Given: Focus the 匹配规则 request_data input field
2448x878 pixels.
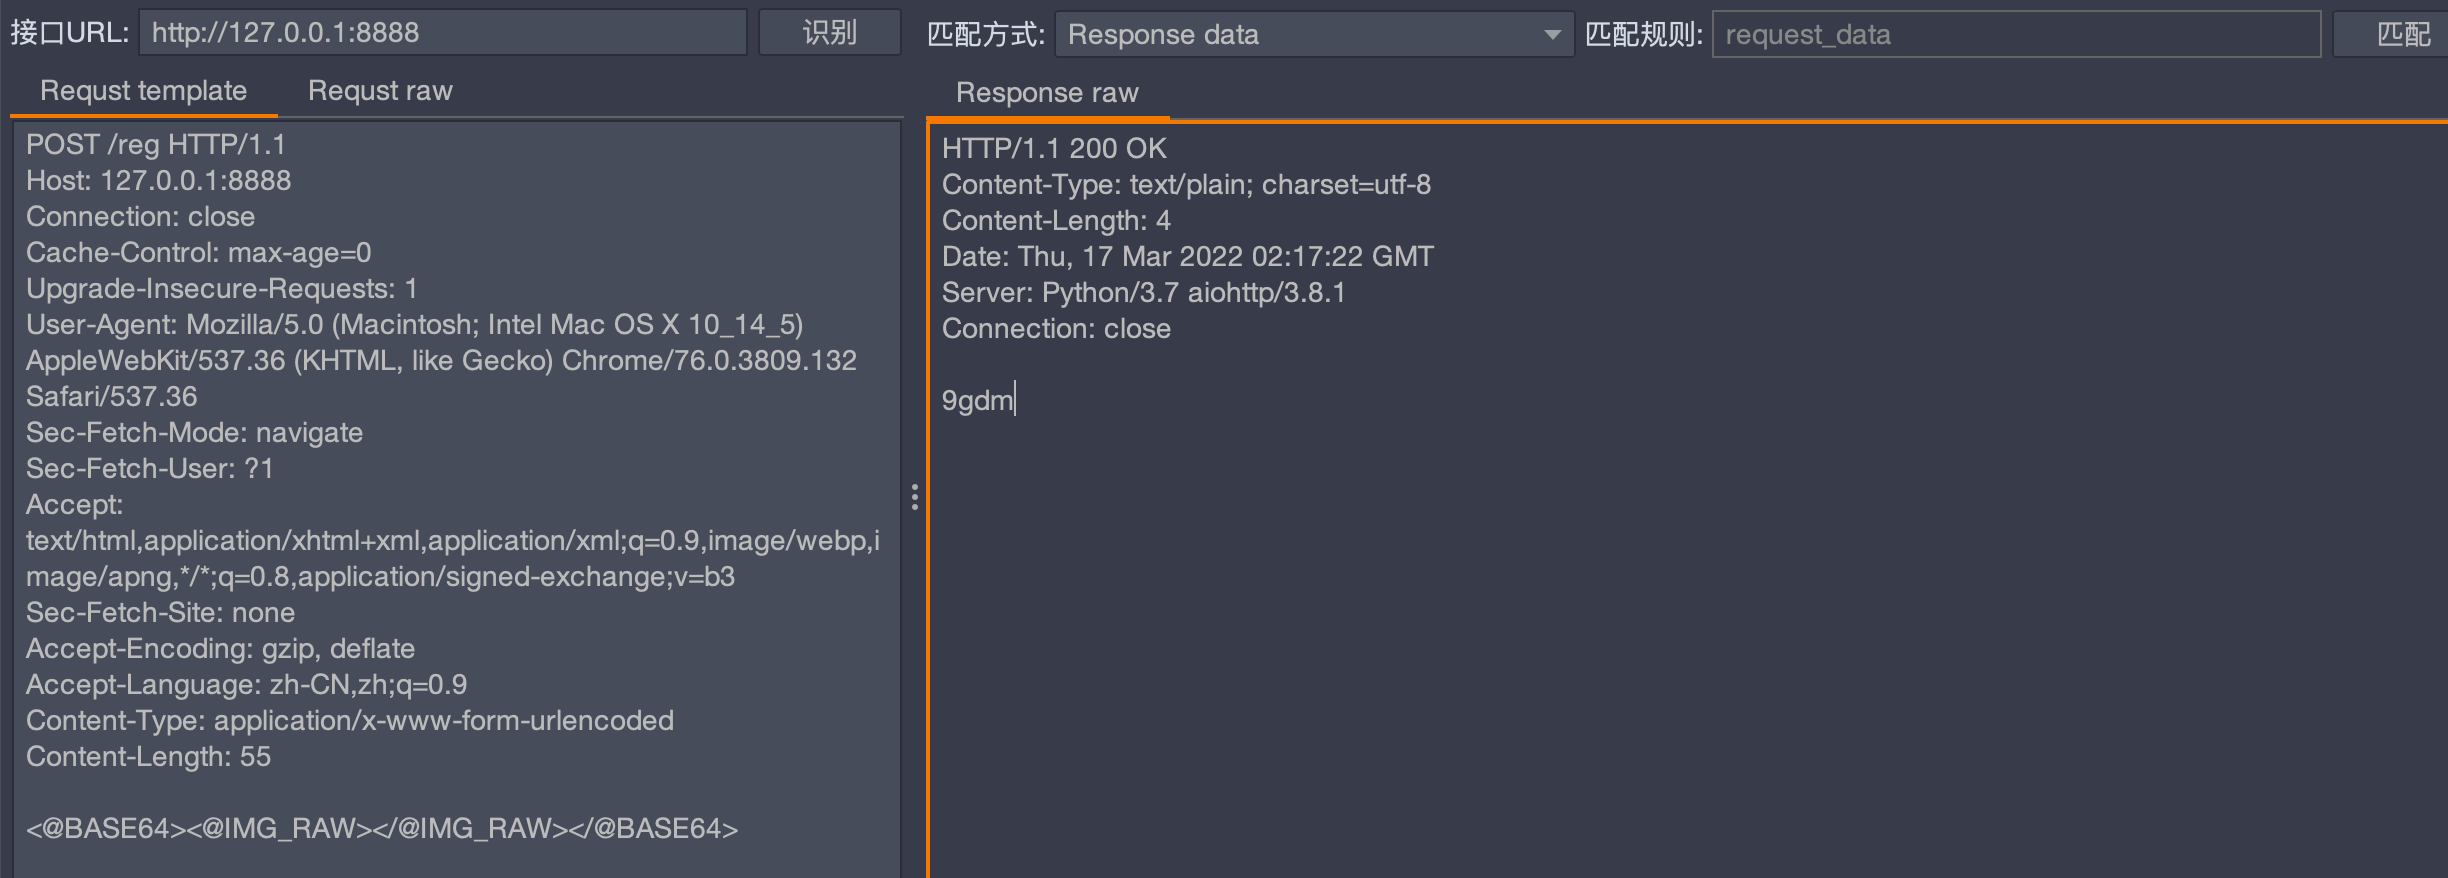Looking at the screenshot, I should pos(2015,35).
